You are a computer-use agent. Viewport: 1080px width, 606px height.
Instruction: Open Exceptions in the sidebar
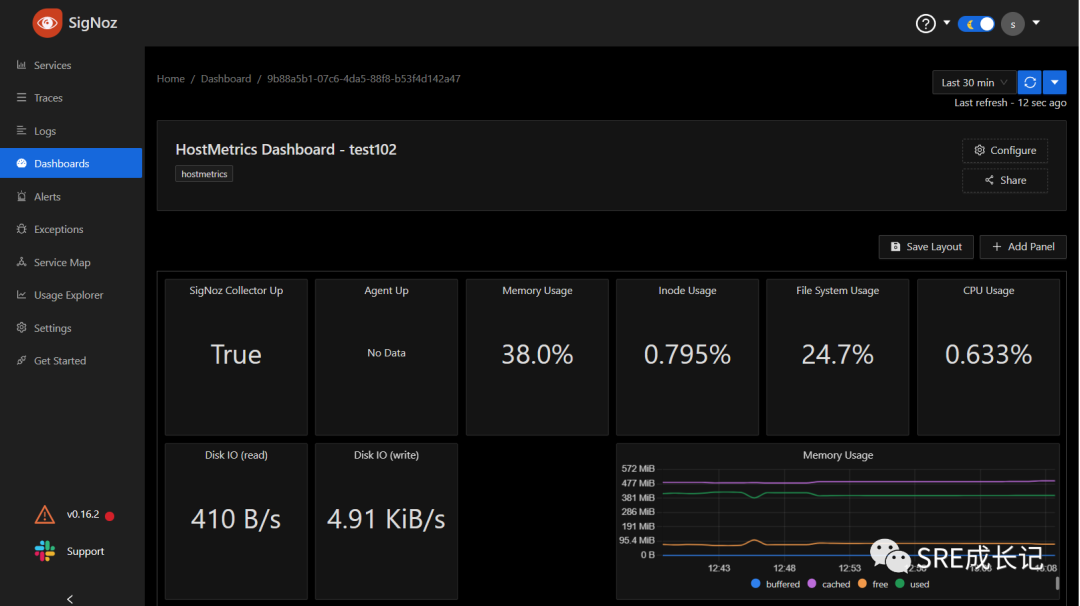(x=71, y=229)
